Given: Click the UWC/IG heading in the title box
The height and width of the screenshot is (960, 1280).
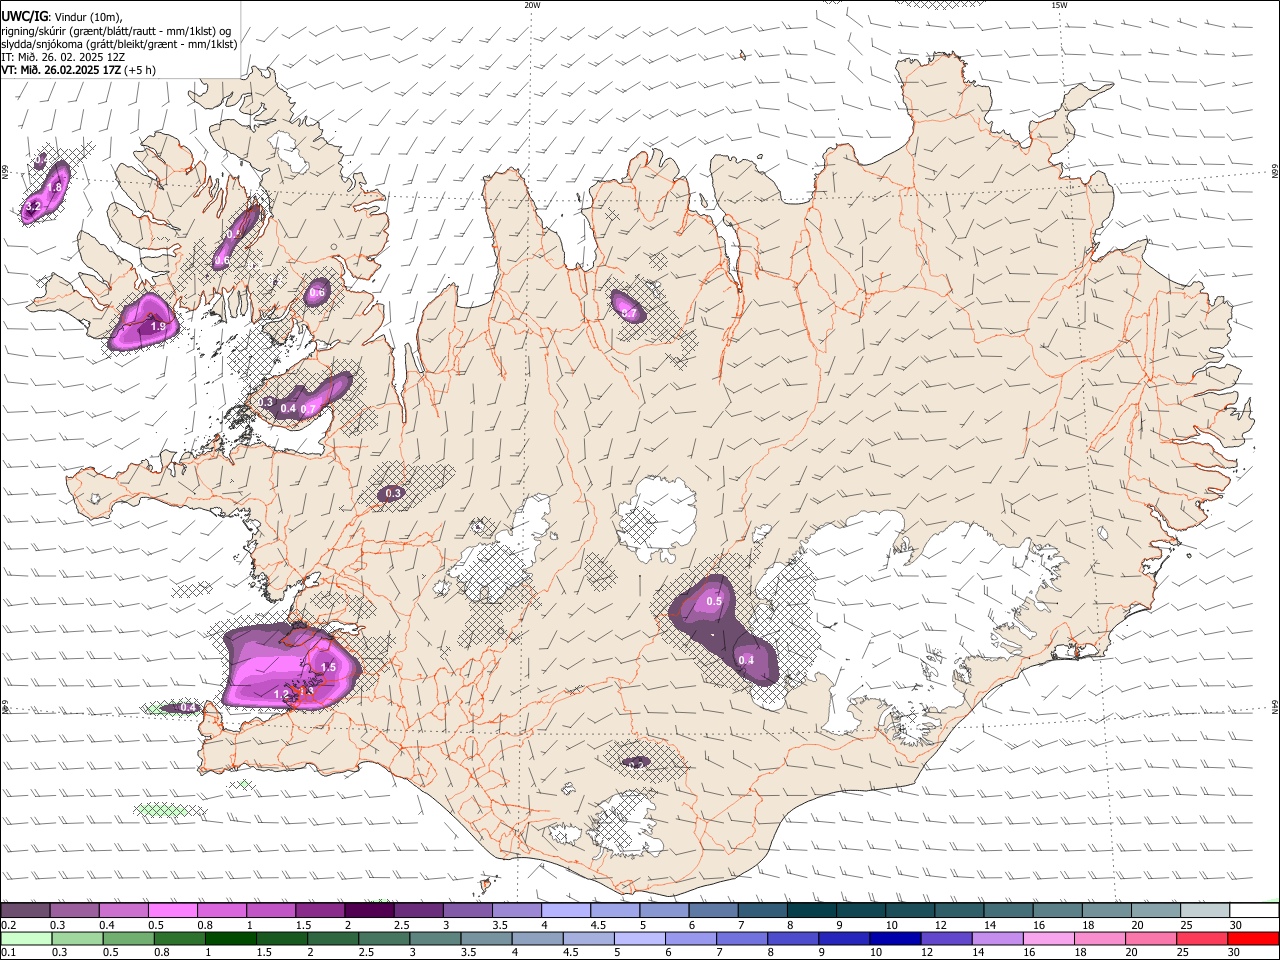Looking at the screenshot, I should pos(24,16).
